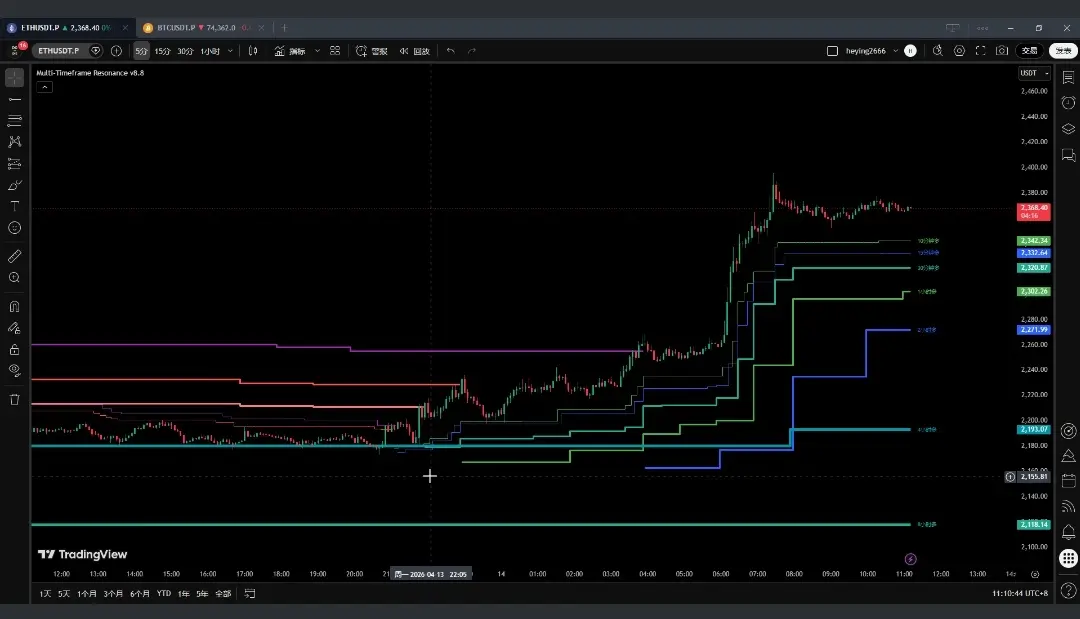This screenshot has width=1080, height=619.
Task: Open the main menu with notification badge
Action: tap(17, 50)
